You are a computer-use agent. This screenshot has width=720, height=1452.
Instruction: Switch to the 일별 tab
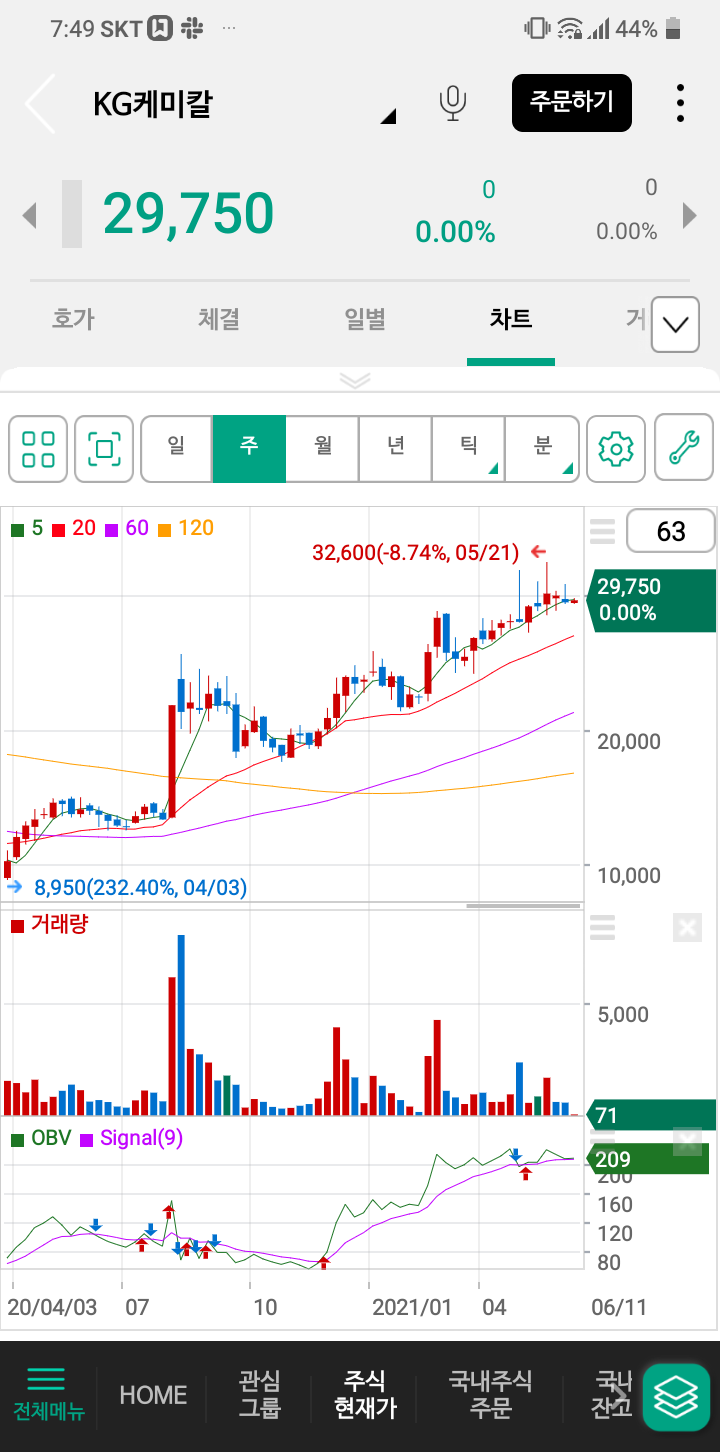pos(365,319)
